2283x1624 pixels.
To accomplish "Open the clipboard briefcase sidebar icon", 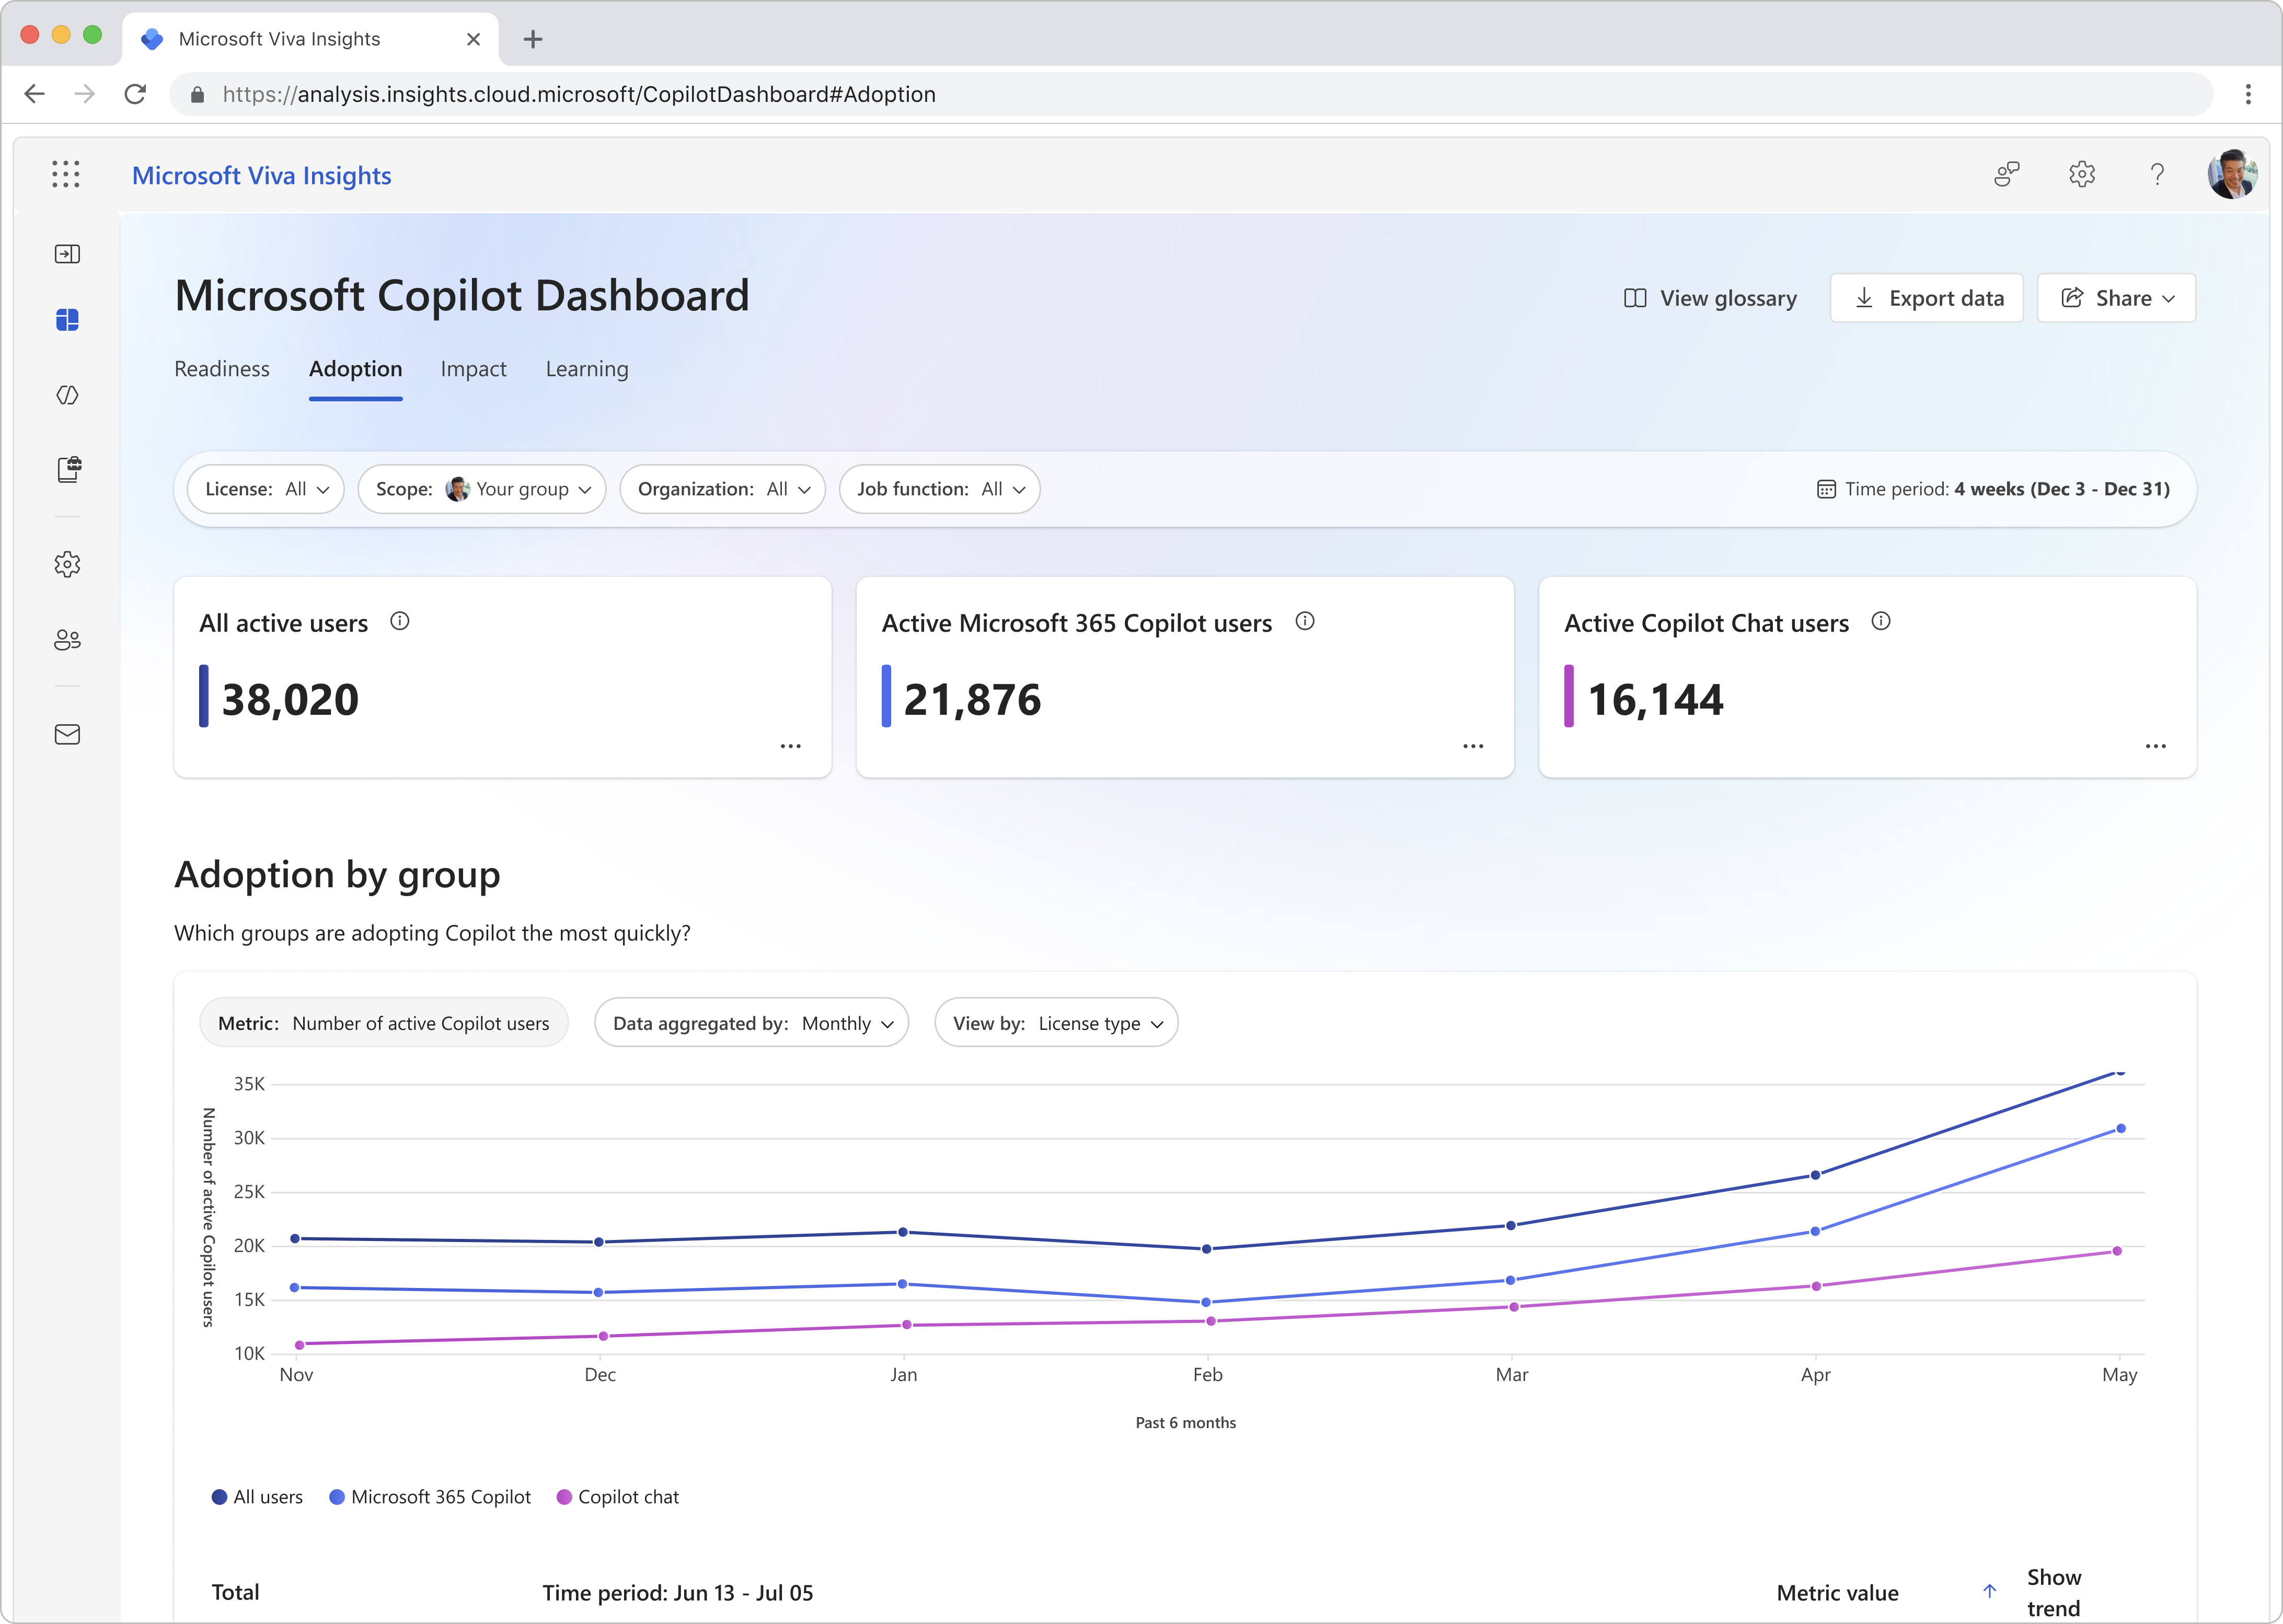I will [x=68, y=469].
